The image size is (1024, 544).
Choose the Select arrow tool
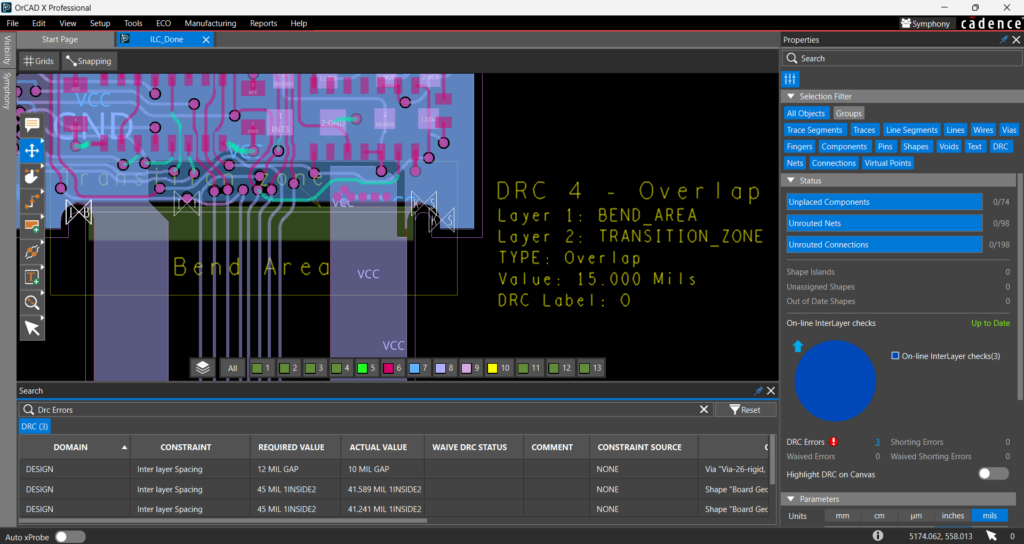(x=32, y=328)
